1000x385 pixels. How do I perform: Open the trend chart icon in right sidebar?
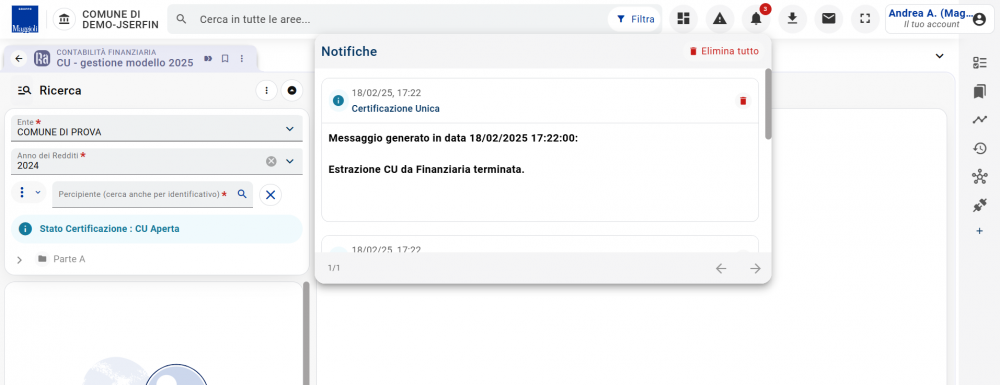(980, 120)
